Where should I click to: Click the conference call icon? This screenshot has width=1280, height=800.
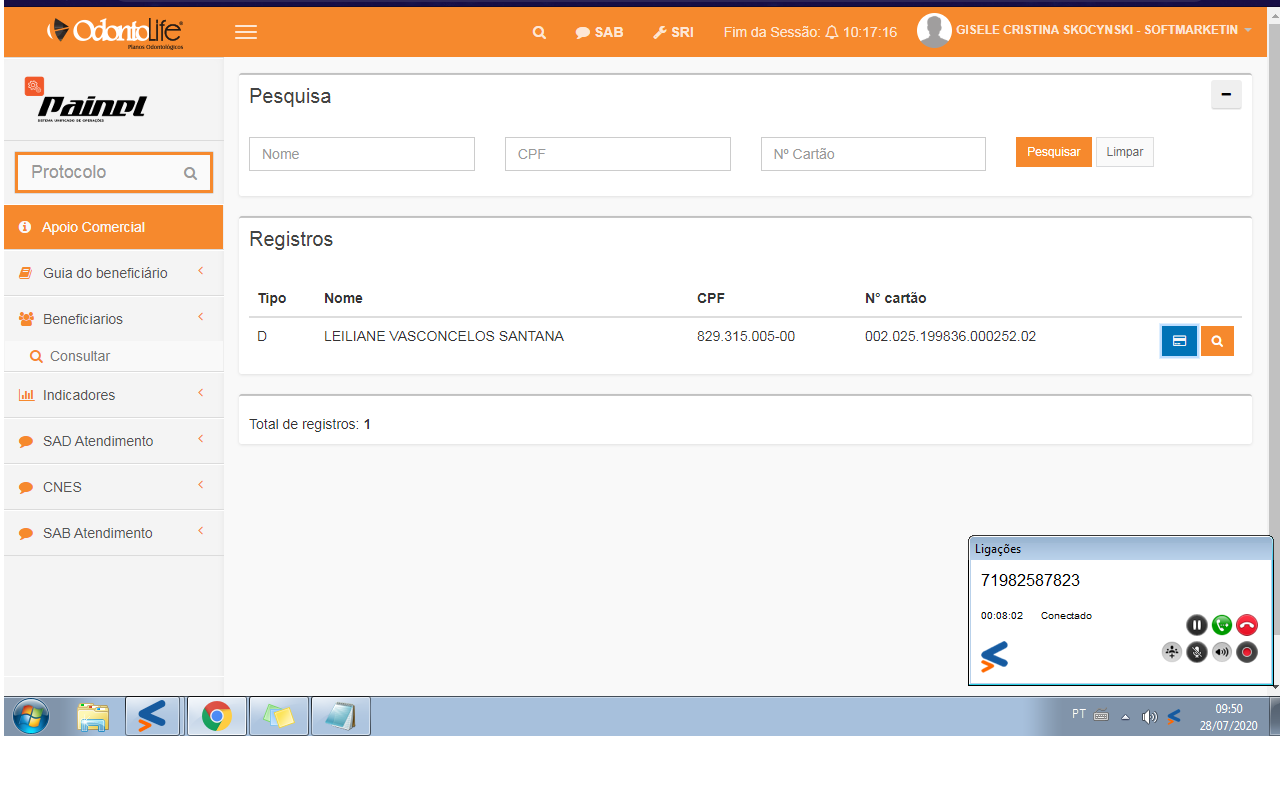pyautogui.click(x=1172, y=652)
